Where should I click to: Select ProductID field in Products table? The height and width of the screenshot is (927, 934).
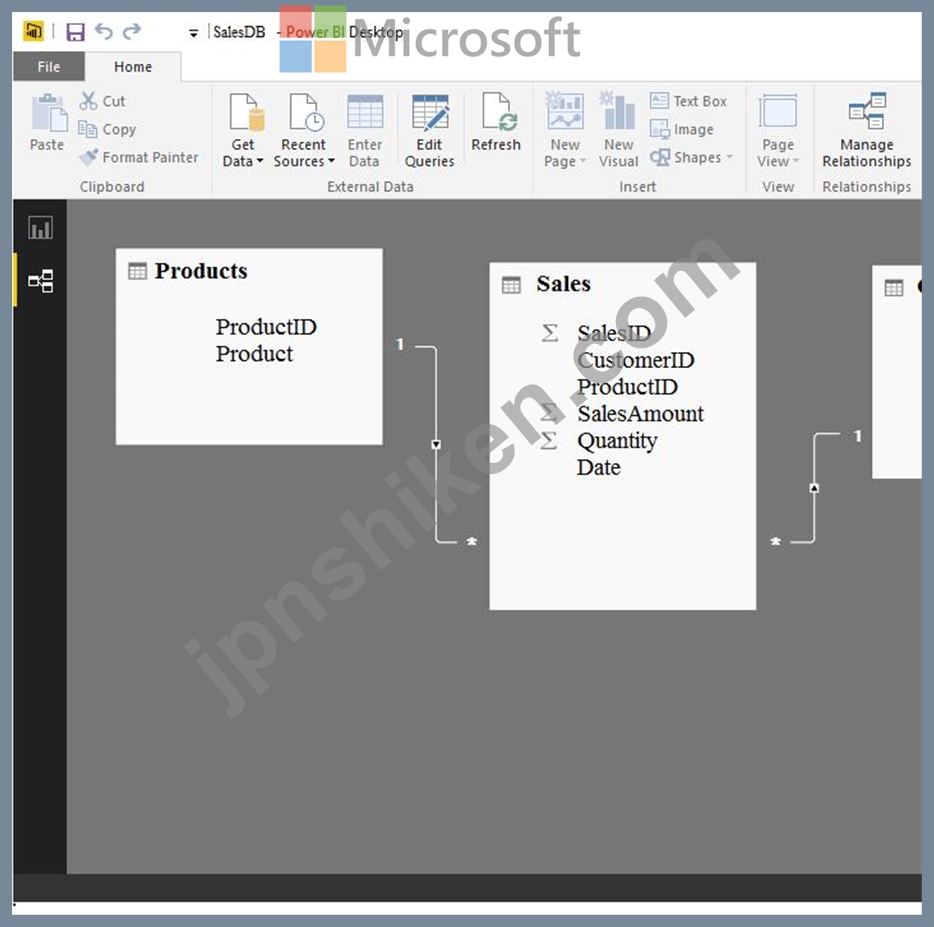[266, 326]
